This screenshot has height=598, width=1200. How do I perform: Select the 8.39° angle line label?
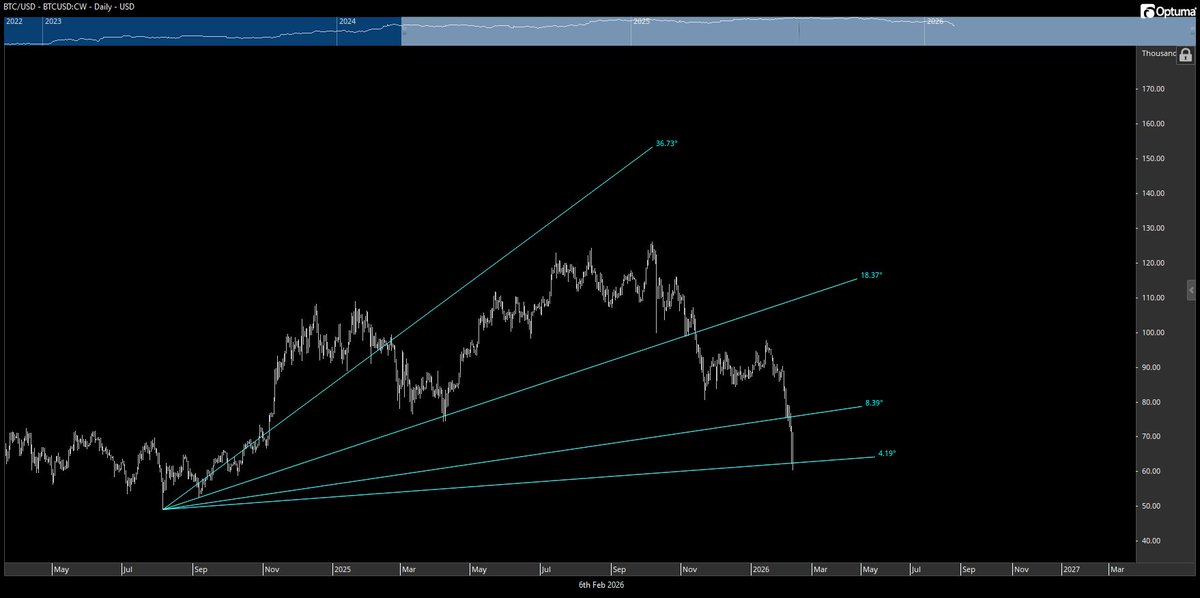click(x=875, y=402)
